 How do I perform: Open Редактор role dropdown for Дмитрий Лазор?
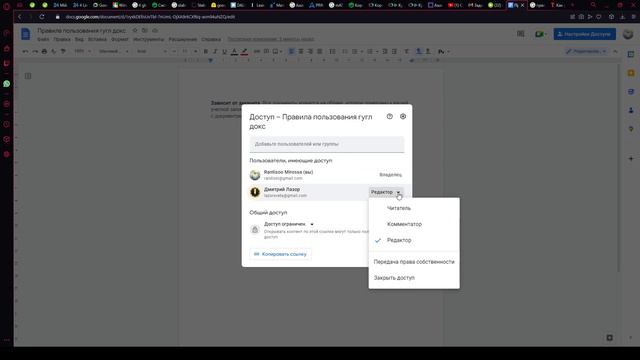[386, 192]
